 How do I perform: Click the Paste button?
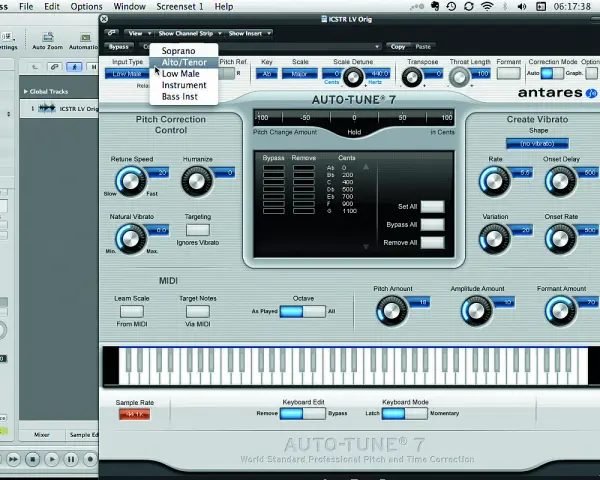click(423, 47)
